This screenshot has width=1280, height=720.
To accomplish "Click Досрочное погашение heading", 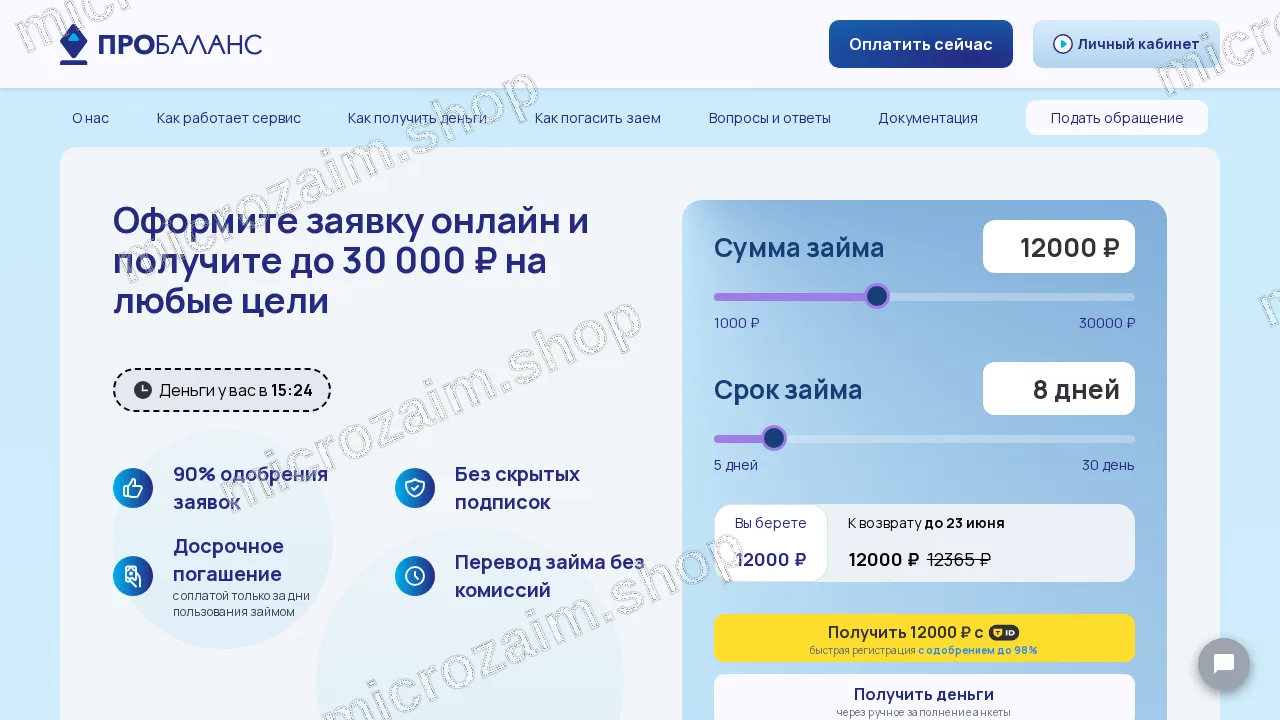I will pyautogui.click(x=228, y=560).
